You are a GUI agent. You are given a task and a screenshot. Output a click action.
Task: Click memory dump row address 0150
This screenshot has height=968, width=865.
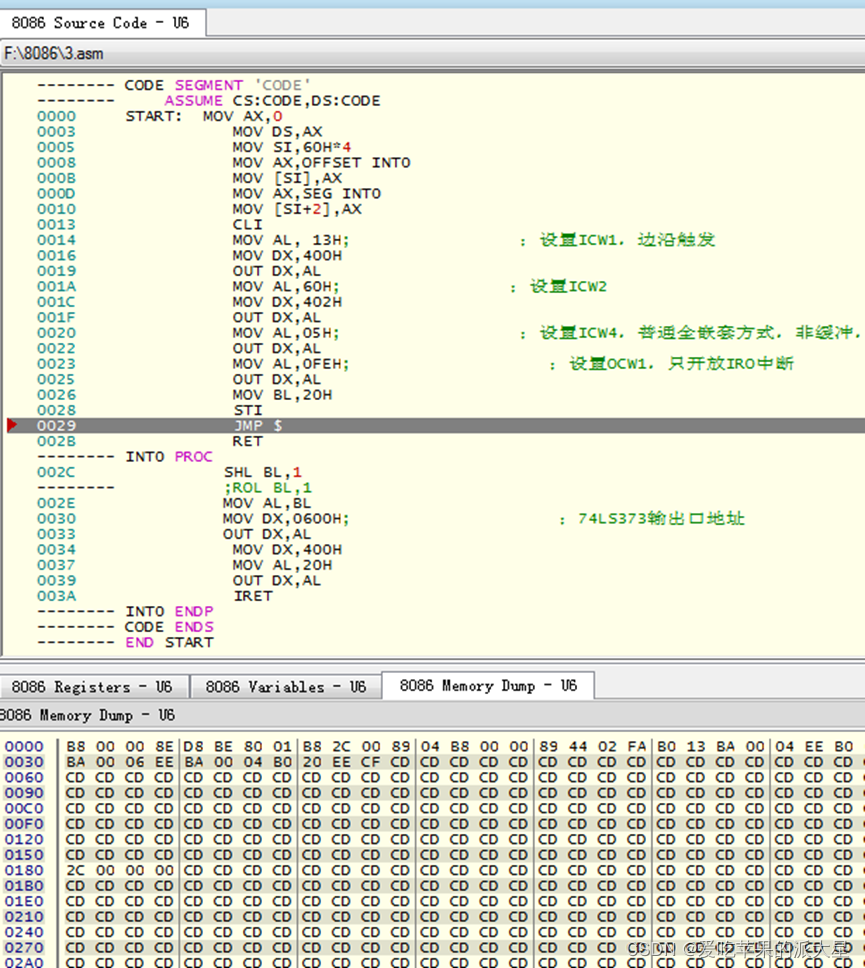pyautogui.click(x=24, y=854)
